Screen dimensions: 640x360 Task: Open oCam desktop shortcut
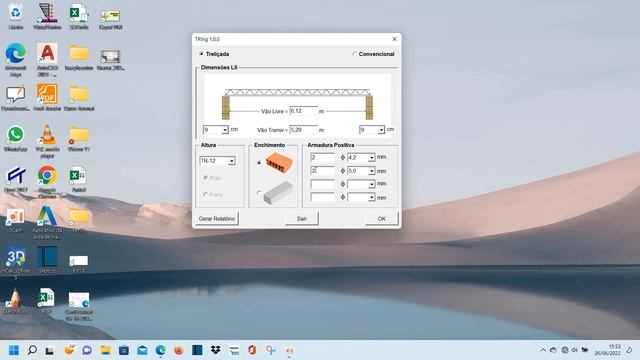(x=16, y=220)
